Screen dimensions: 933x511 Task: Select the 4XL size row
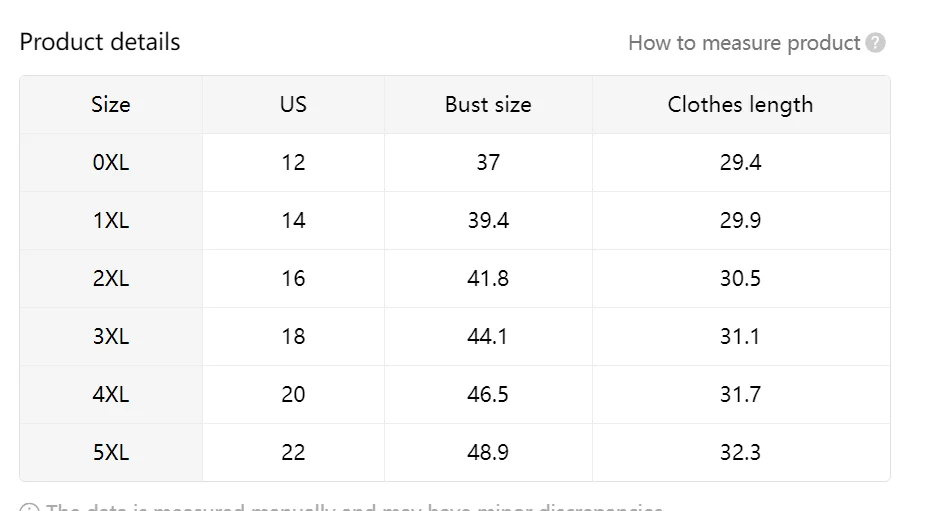point(110,395)
